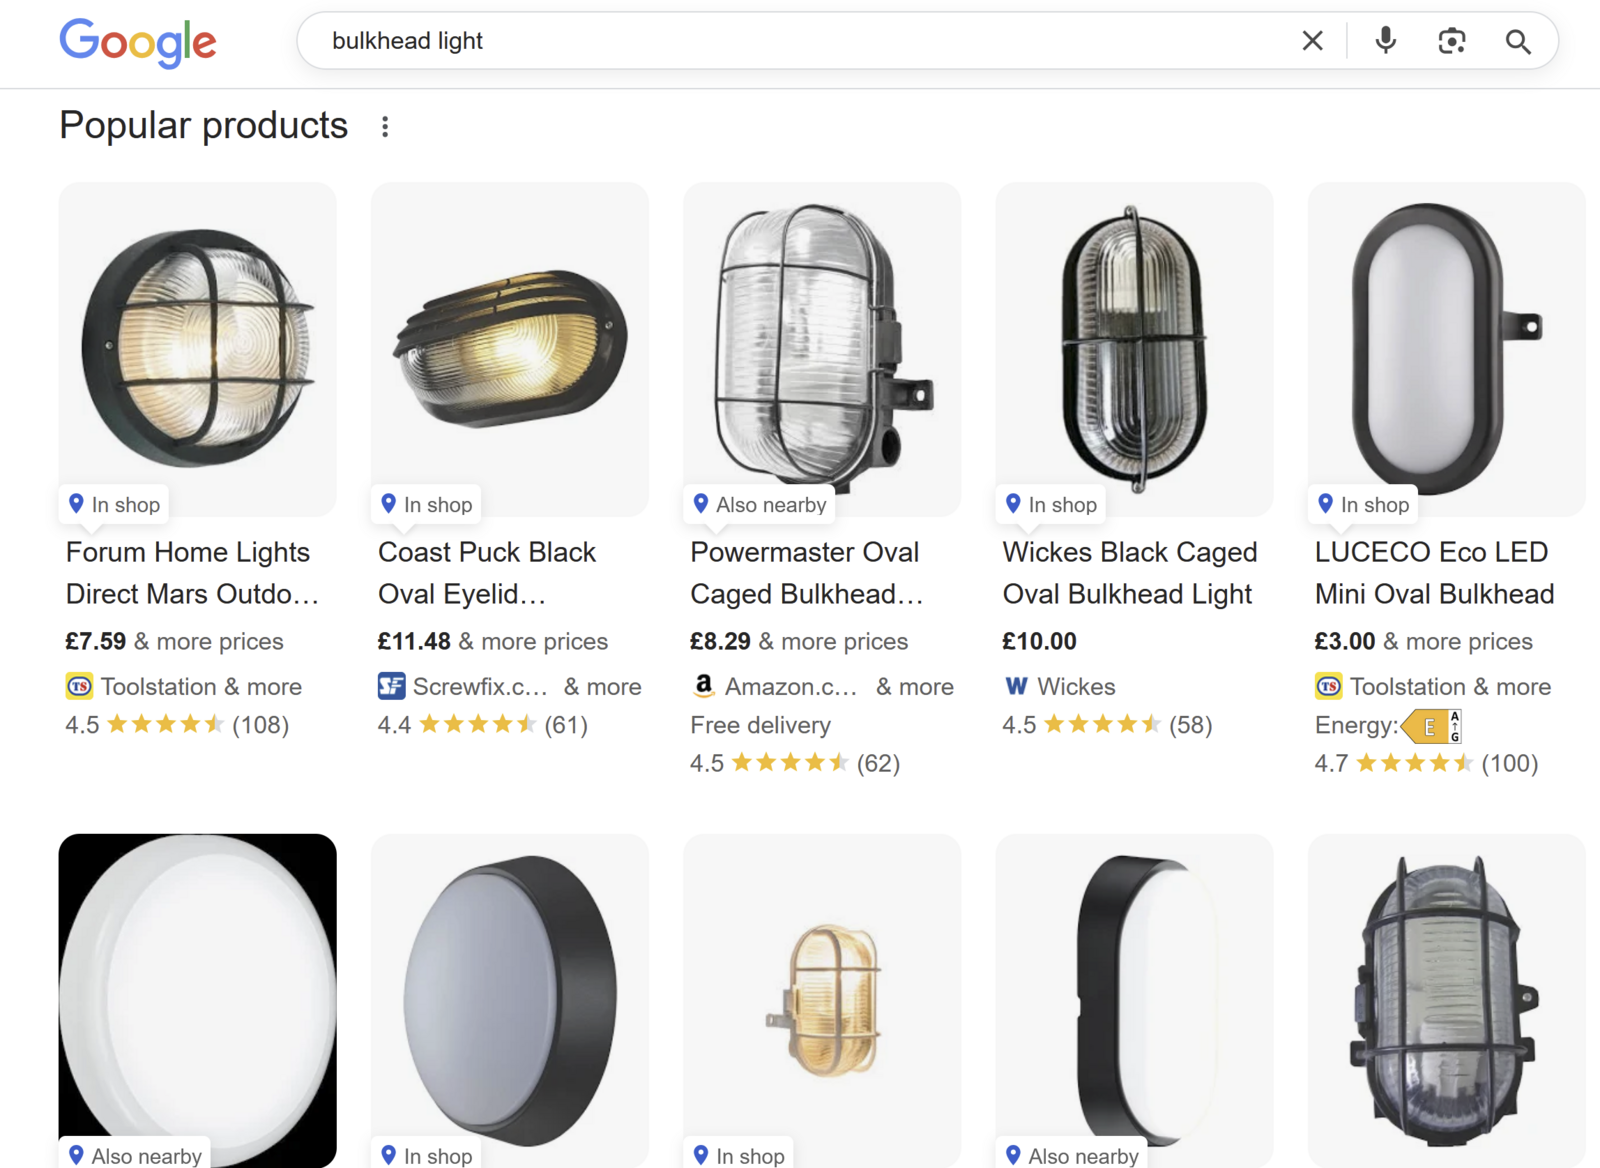The image size is (1600, 1168).
Task: Open LUCECO Eco LED Mini Oval Bulkhead
Action: pos(1433,573)
